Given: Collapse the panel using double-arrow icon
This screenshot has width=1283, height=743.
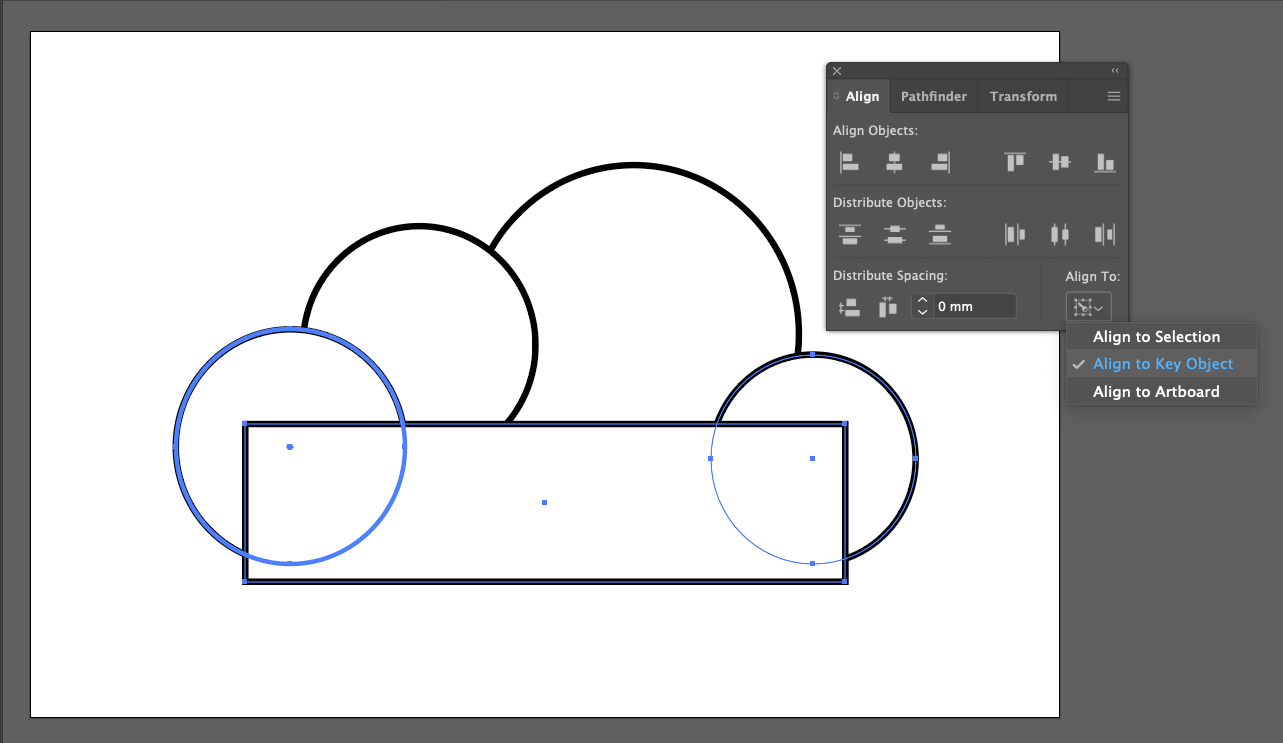Looking at the screenshot, I should (1115, 71).
